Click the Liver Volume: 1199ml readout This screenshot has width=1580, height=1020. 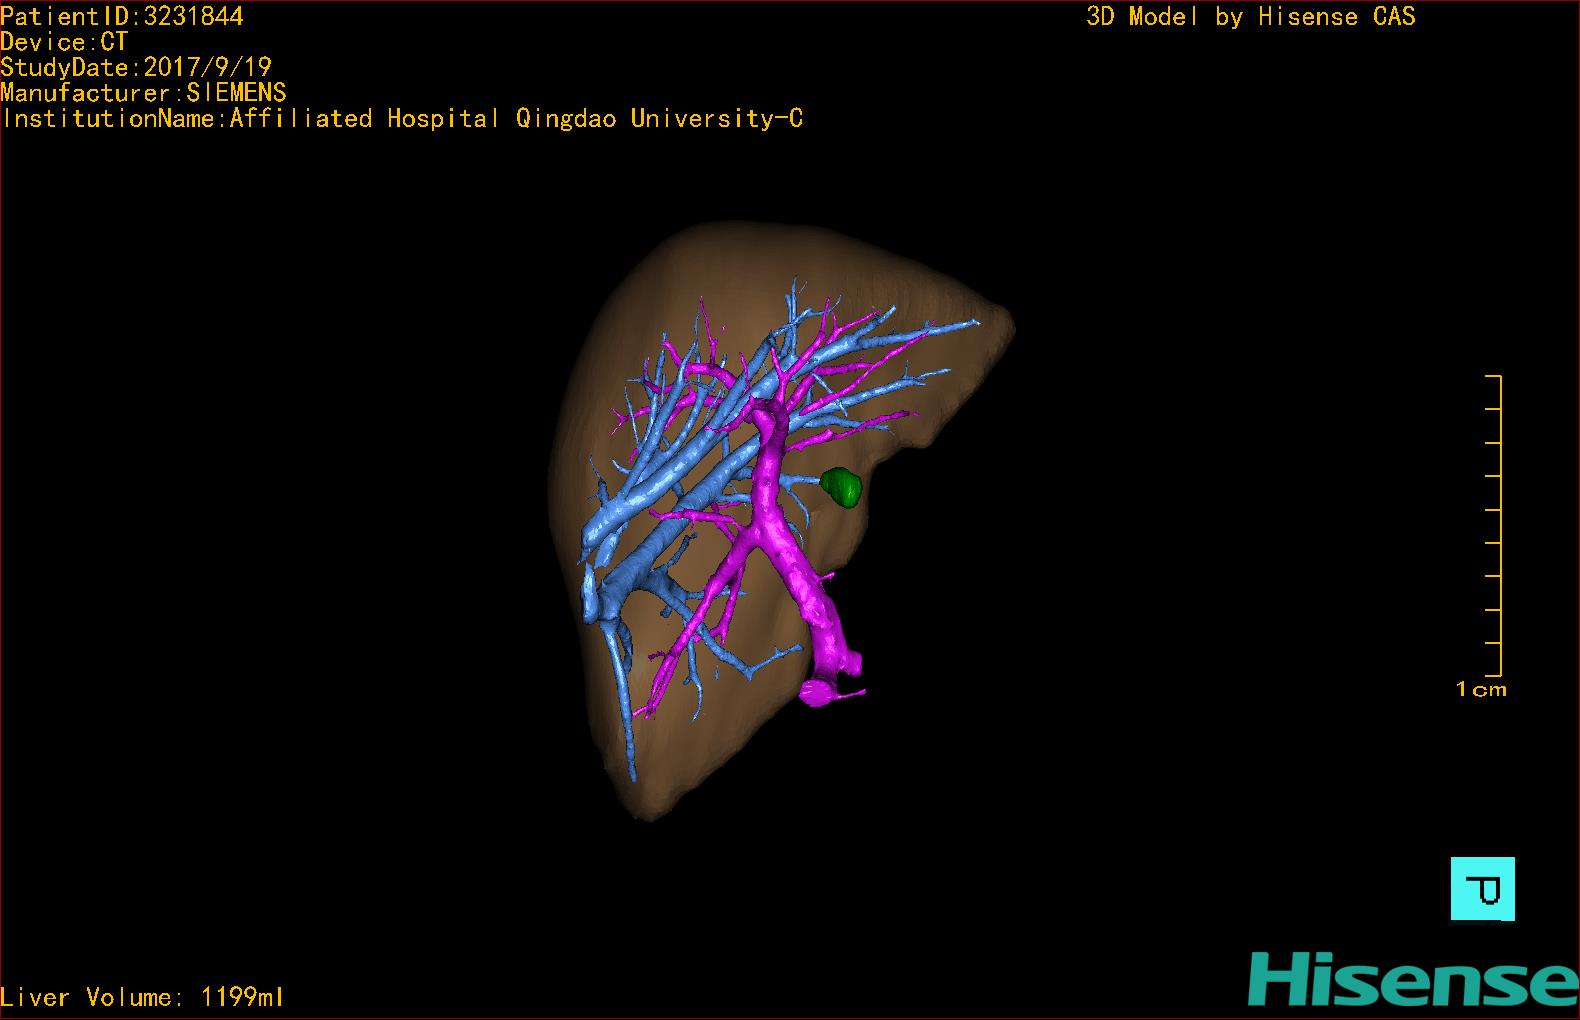(x=142, y=997)
